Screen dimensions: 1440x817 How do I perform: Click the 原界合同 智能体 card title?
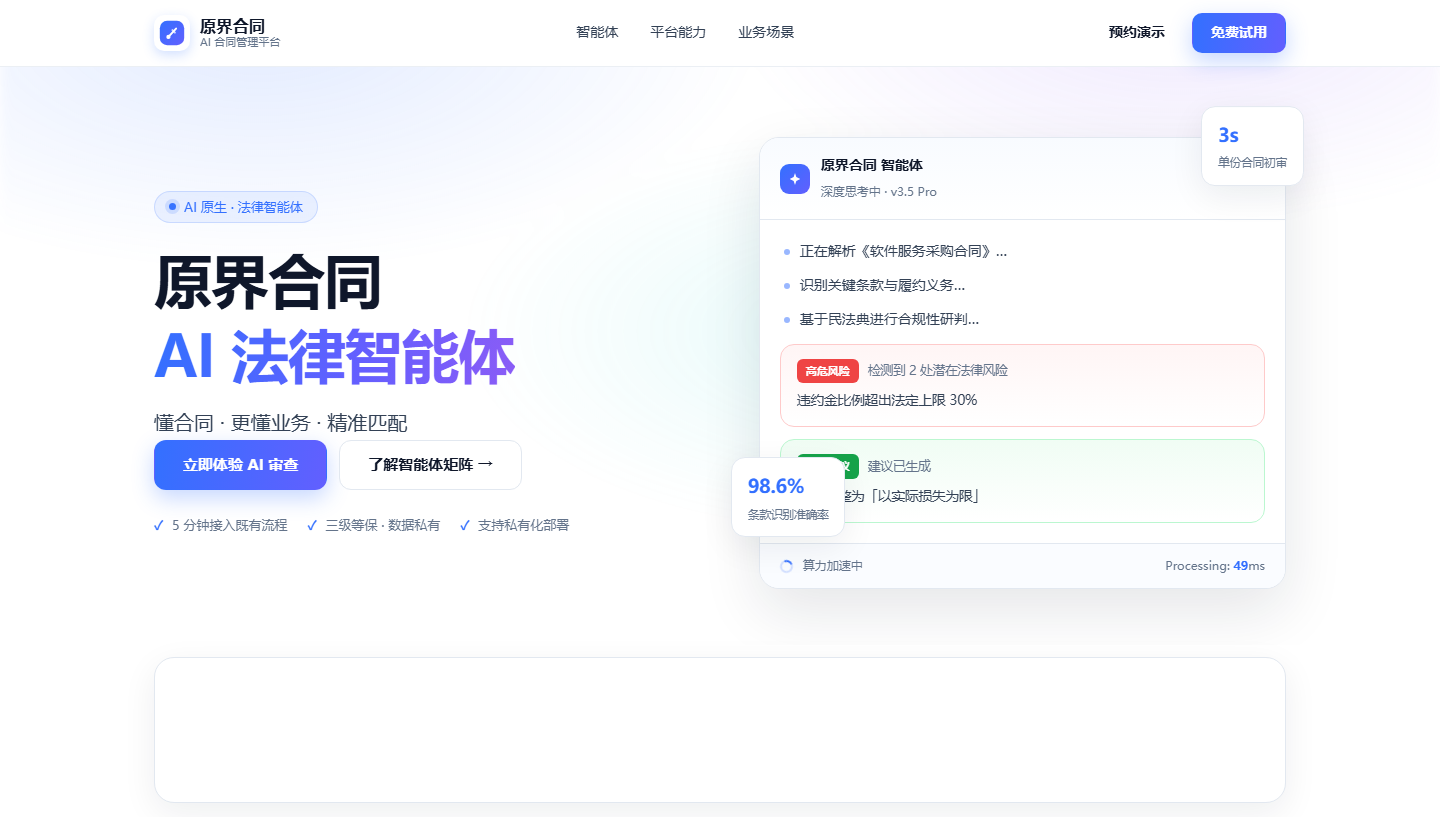pyautogui.click(x=872, y=165)
